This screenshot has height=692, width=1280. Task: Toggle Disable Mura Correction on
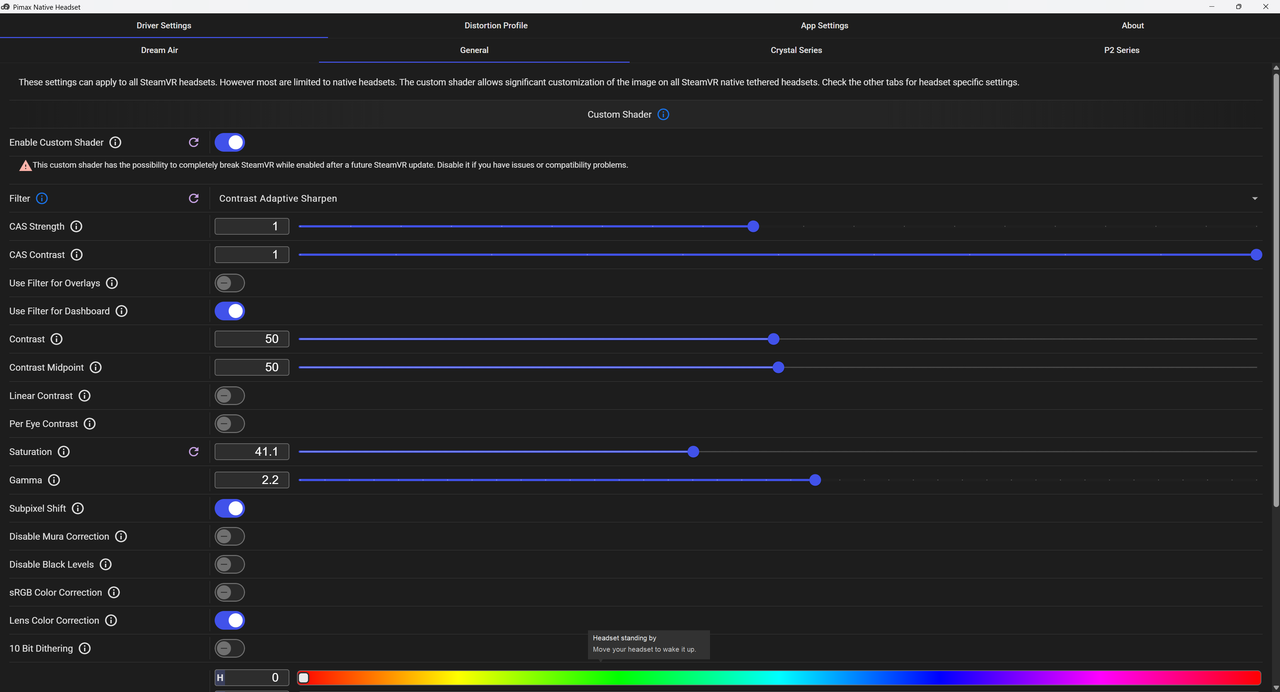230,536
